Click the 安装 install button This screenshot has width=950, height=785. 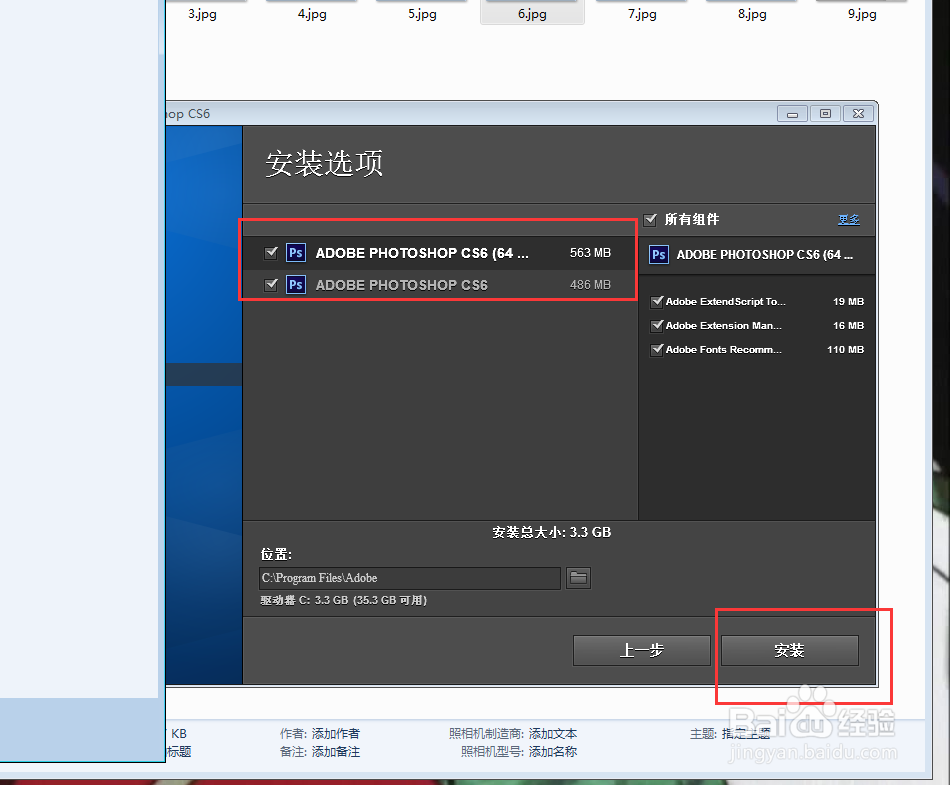789,650
